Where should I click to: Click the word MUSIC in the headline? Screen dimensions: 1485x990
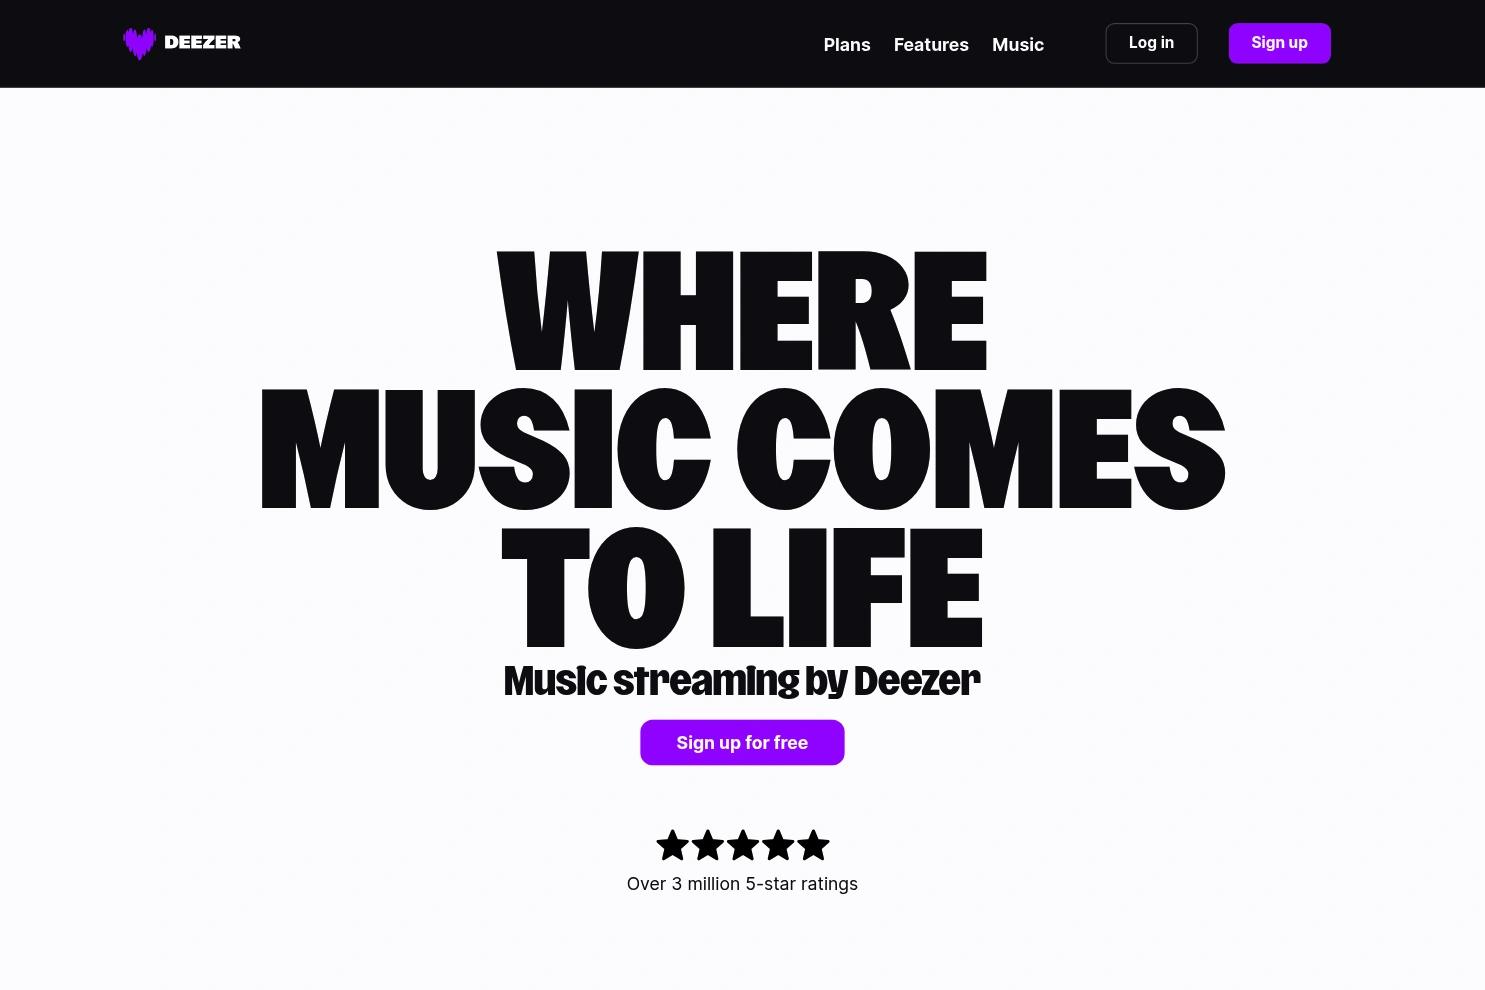pyautogui.click(x=486, y=448)
